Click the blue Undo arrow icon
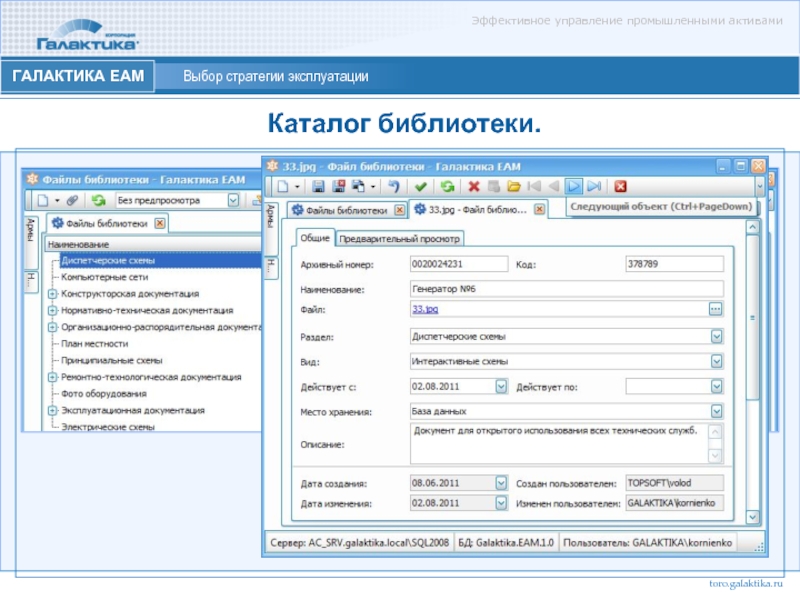This screenshot has width=800, height=600. click(393, 186)
